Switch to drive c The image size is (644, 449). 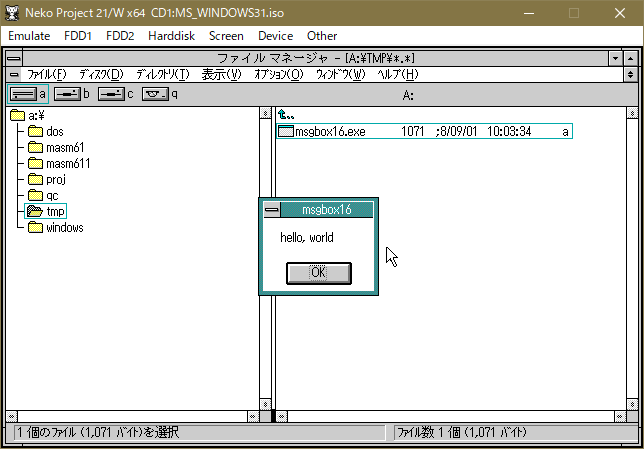point(111,94)
